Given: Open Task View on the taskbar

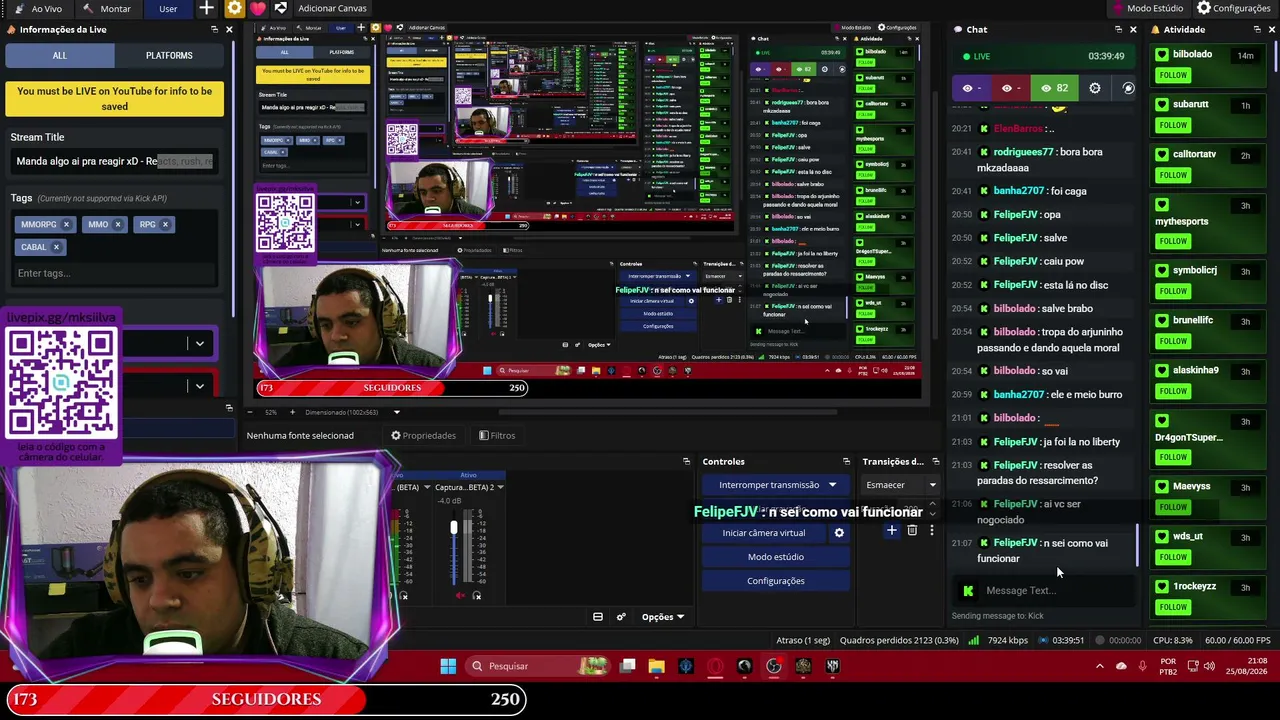Looking at the screenshot, I should (627, 666).
